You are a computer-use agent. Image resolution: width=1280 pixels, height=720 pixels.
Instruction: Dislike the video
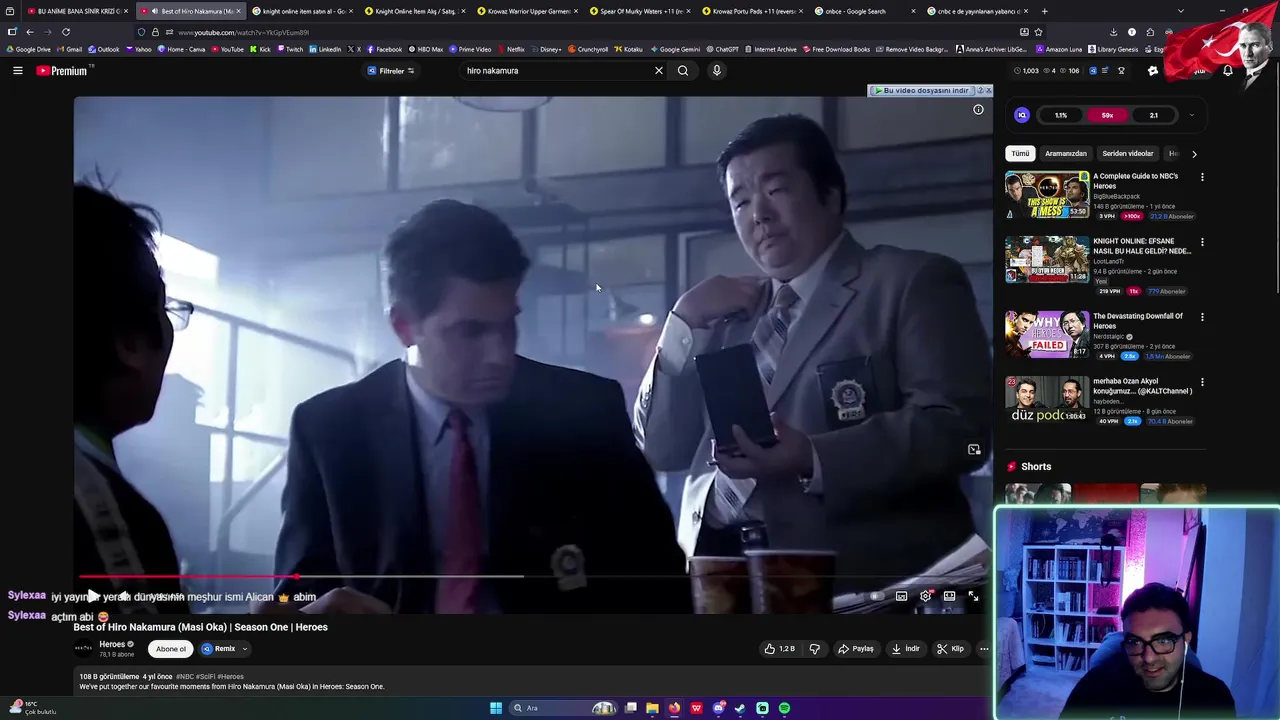(814, 649)
